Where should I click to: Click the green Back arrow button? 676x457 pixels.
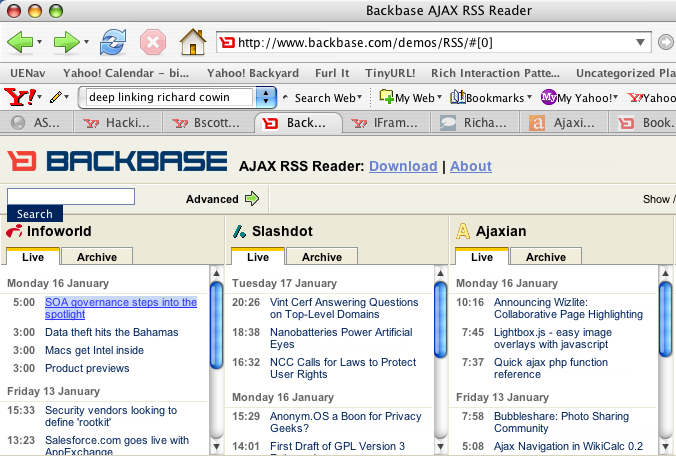pos(21,43)
